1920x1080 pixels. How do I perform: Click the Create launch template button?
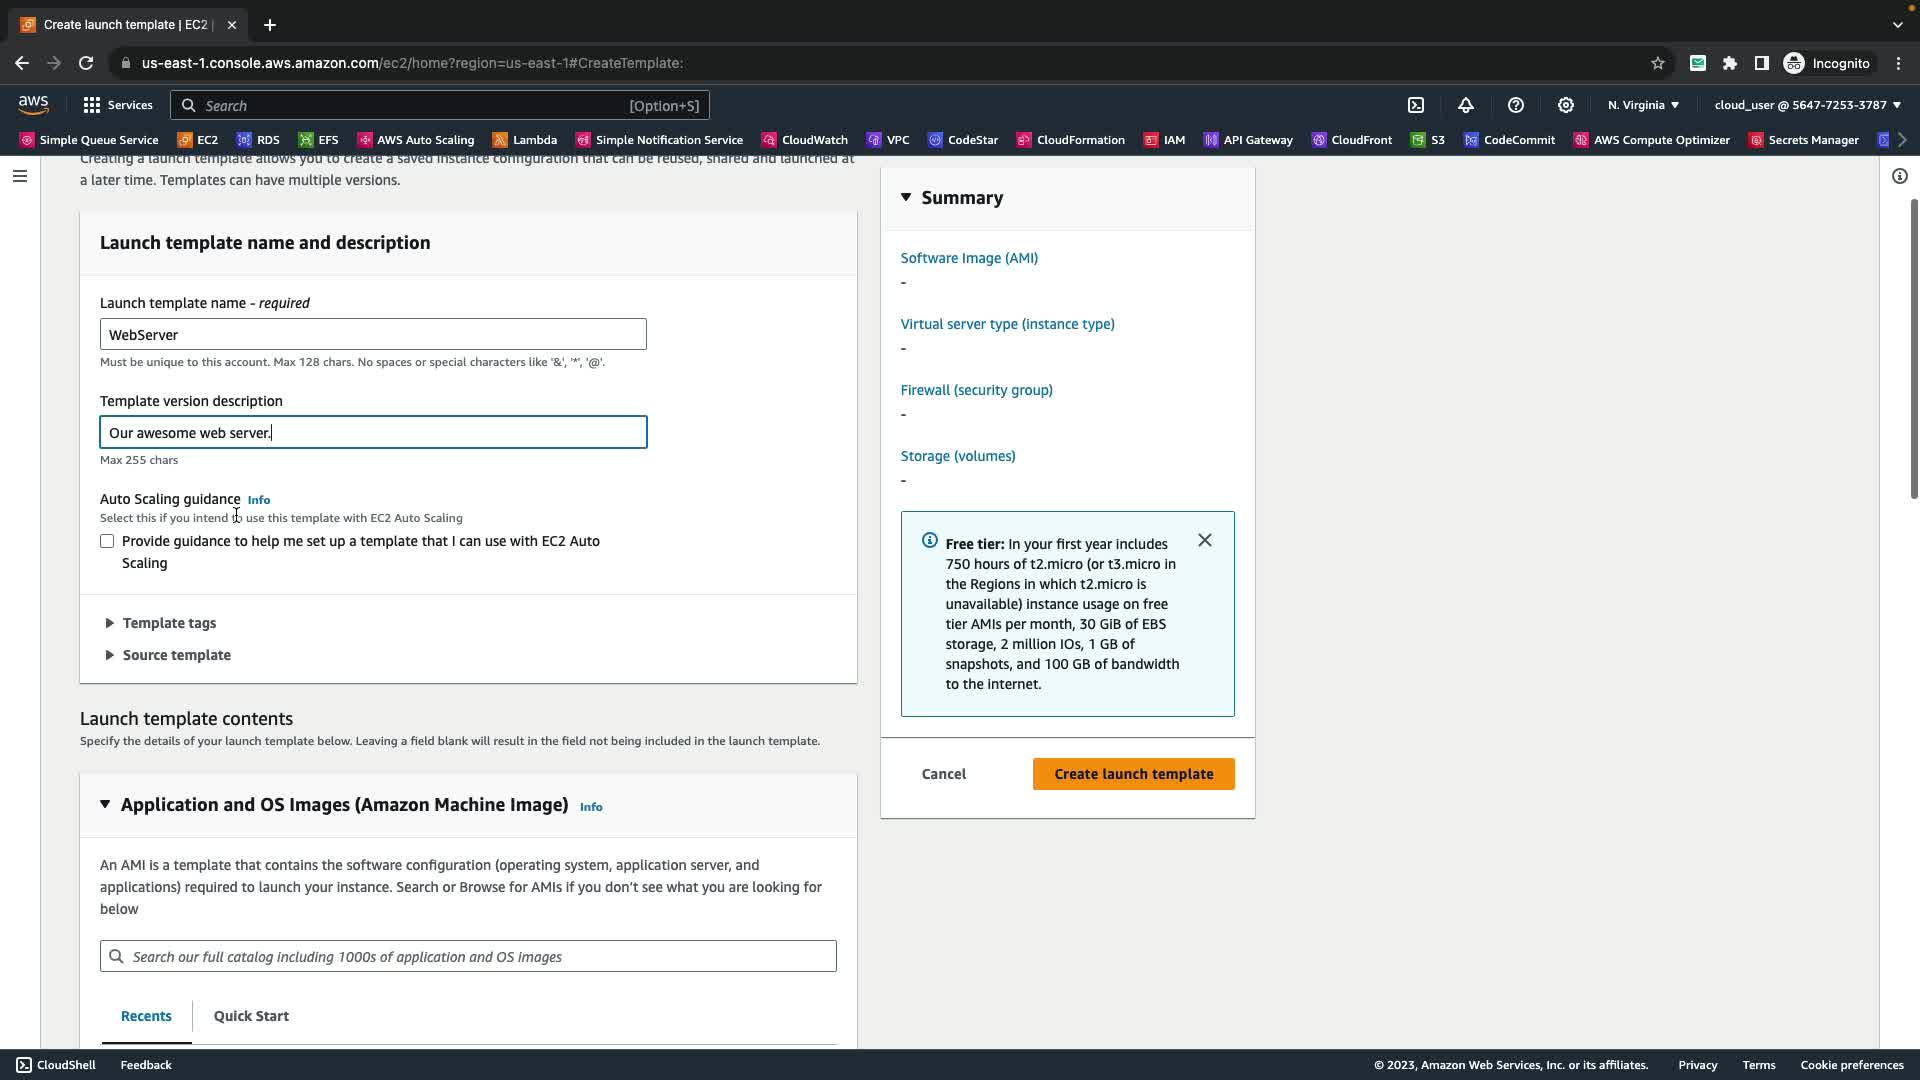click(x=1133, y=774)
